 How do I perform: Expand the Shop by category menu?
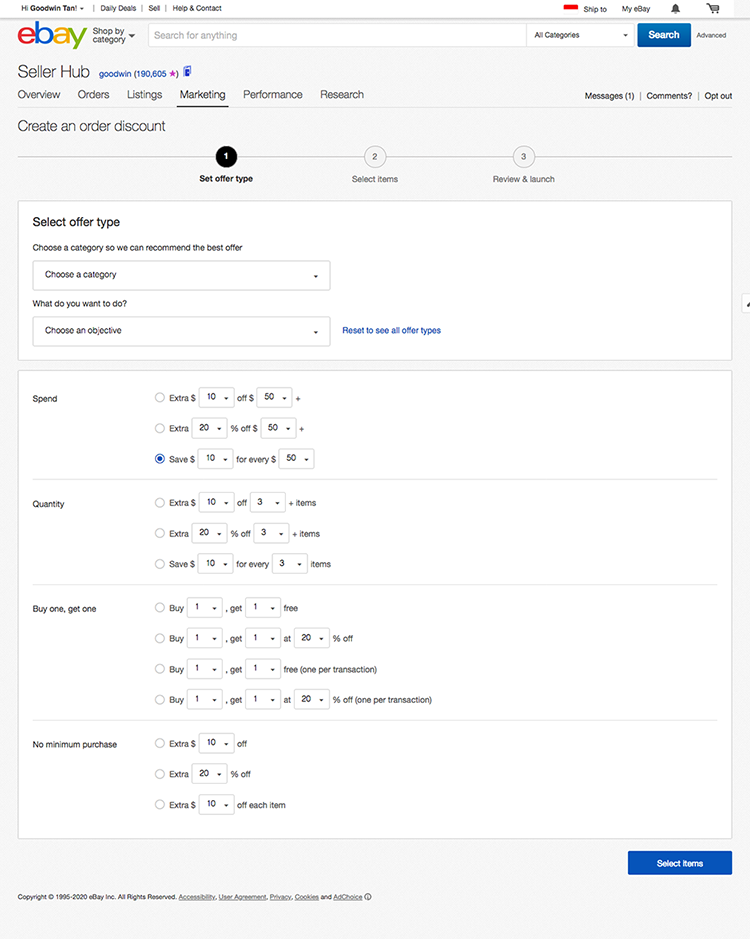pyautogui.click(x=113, y=35)
